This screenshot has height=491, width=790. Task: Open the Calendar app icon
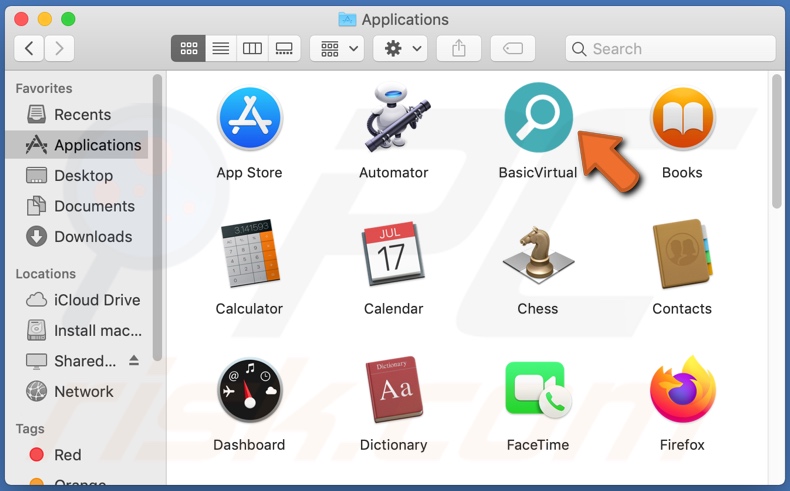(393, 253)
